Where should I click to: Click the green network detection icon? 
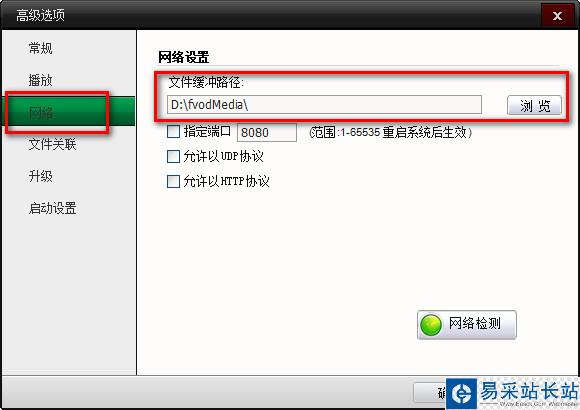click(431, 325)
